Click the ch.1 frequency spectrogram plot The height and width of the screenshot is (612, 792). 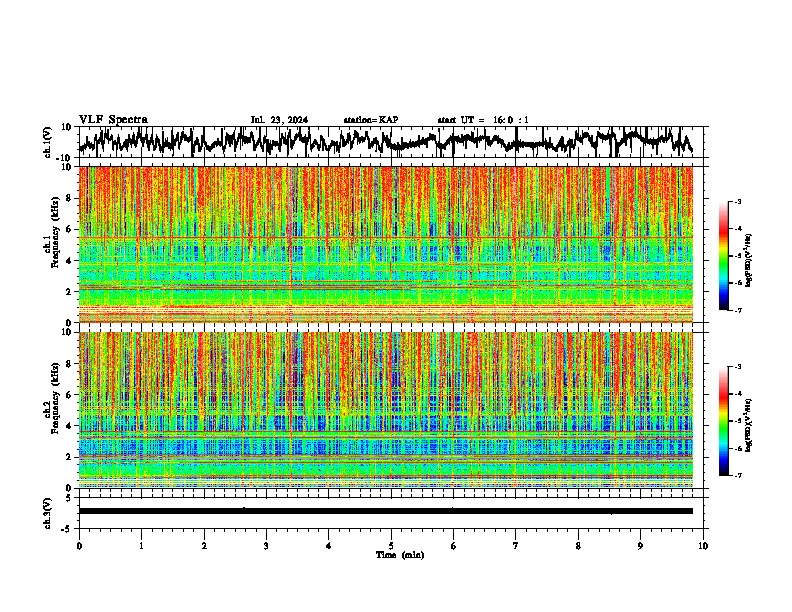[386, 244]
